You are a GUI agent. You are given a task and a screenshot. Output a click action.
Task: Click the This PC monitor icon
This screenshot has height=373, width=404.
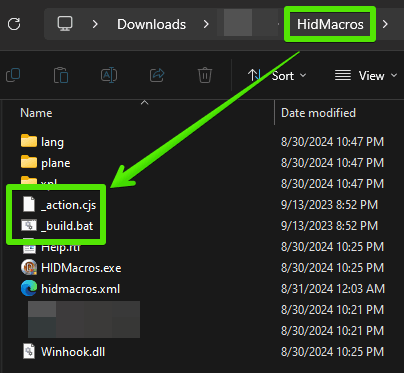[65, 24]
